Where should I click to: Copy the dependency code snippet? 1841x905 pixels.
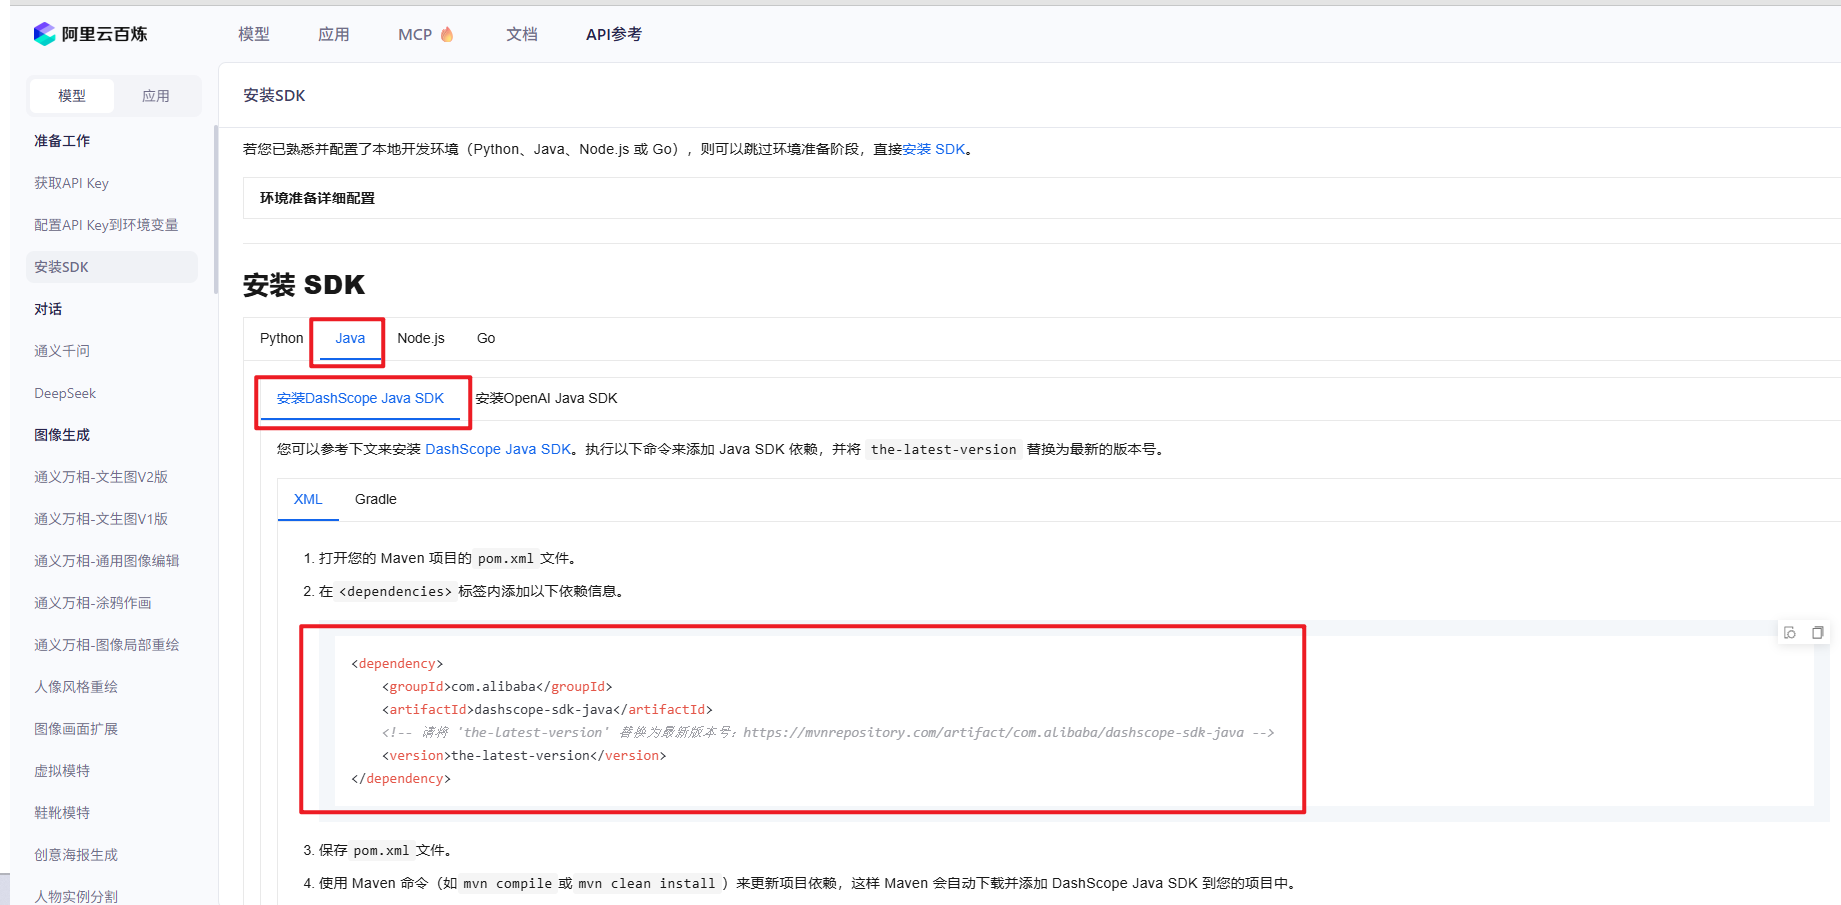1818,633
